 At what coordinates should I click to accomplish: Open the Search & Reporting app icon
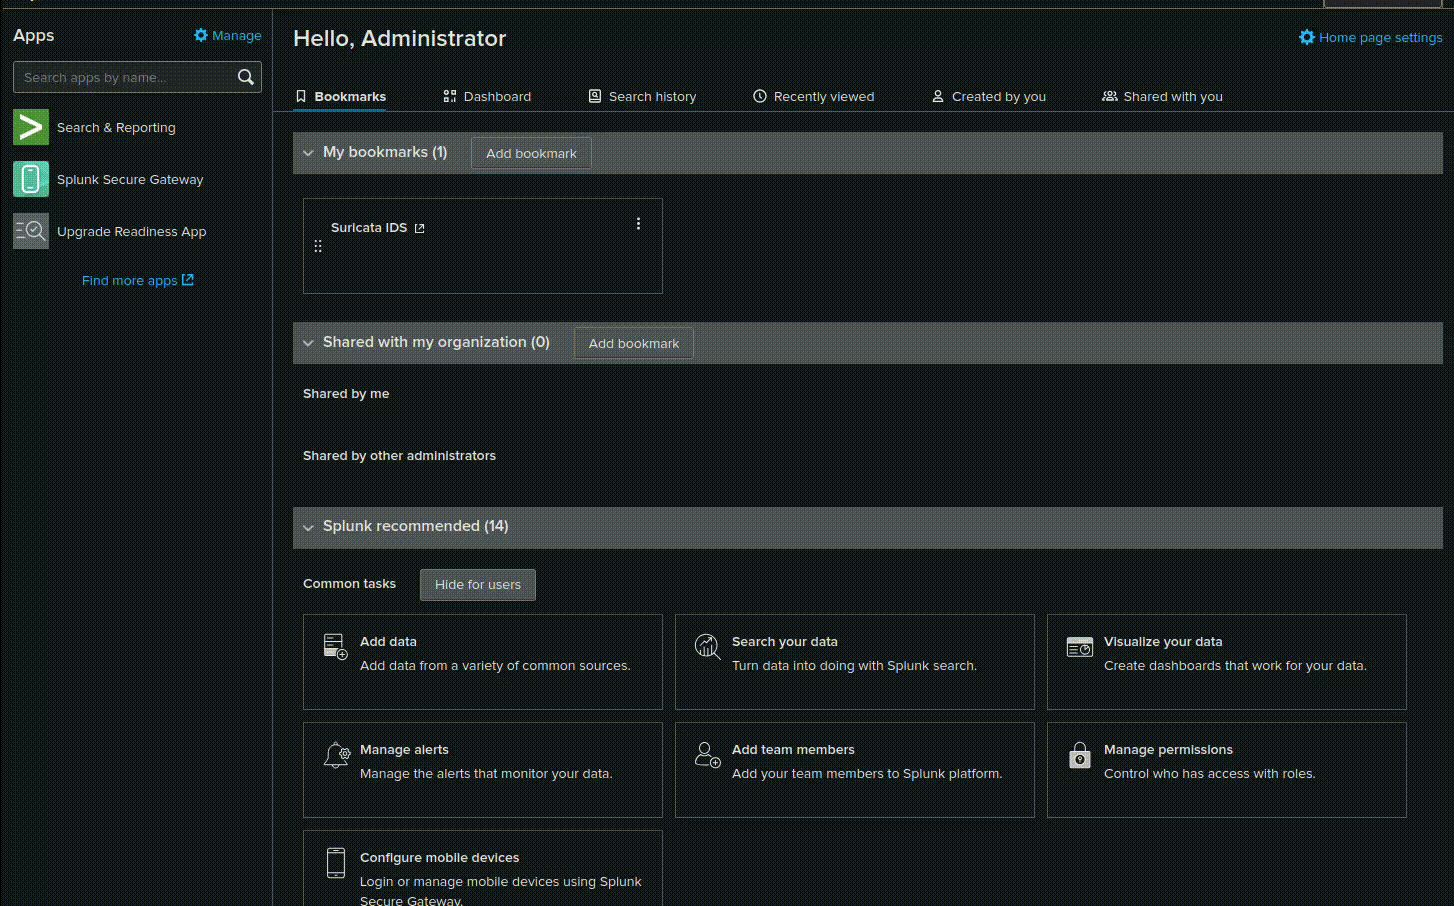click(x=31, y=127)
